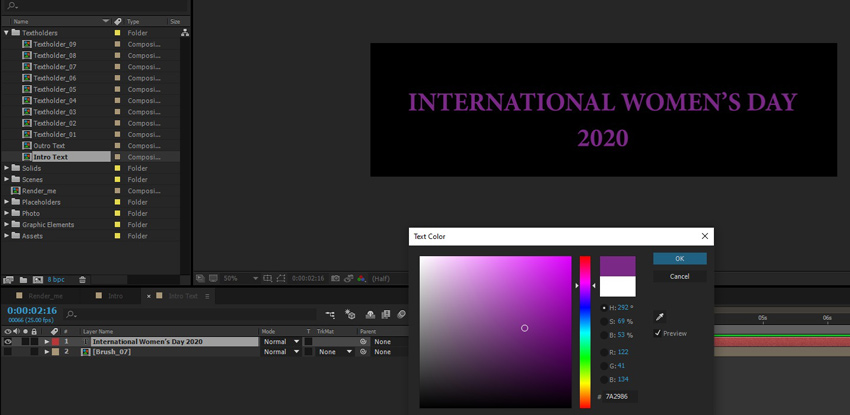Open blending Mode dropdown for layer 1
This screenshot has height=415, width=850.
click(x=281, y=342)
